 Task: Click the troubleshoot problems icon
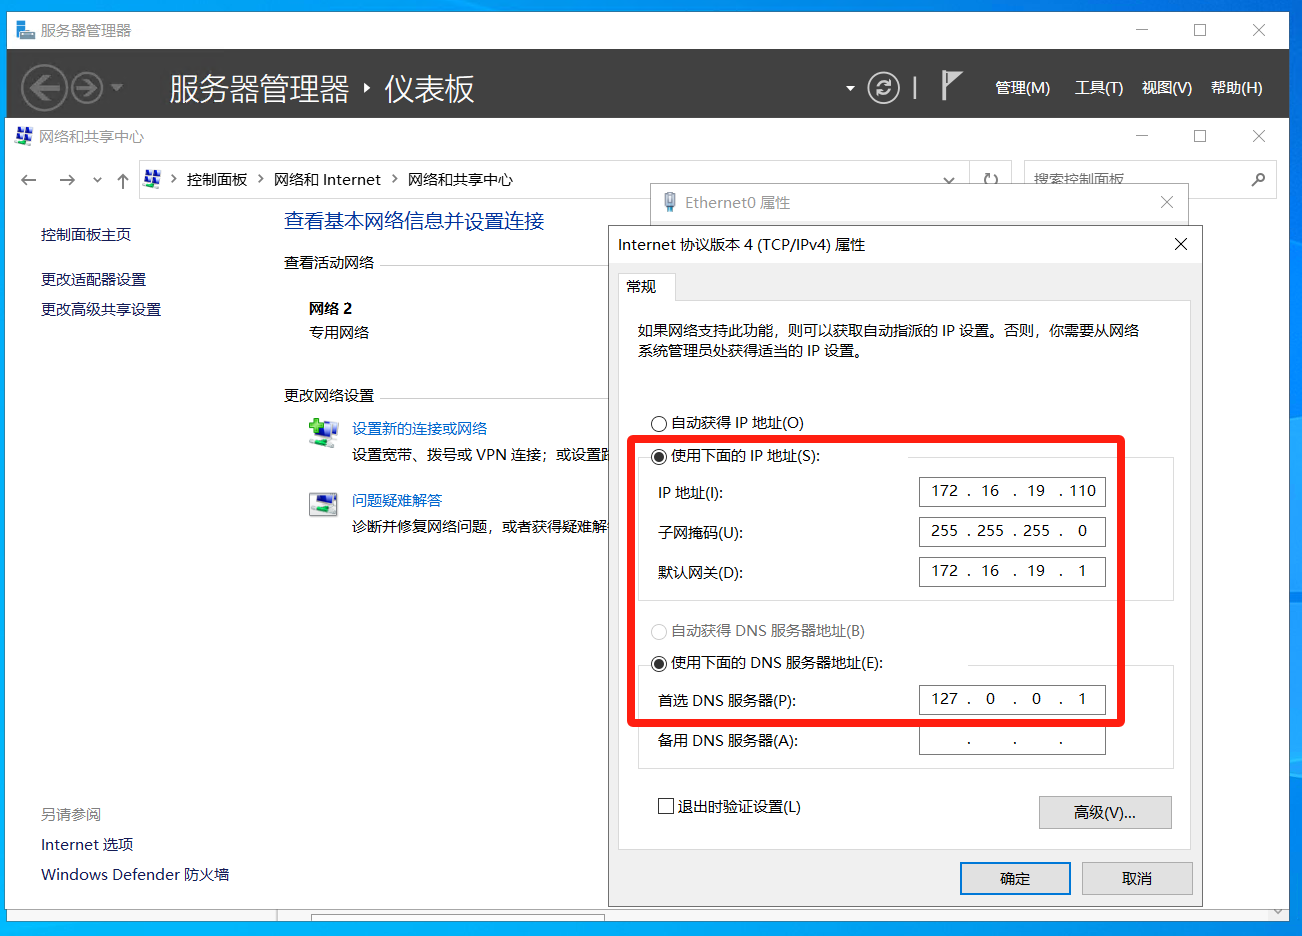[x=323, y=504]
